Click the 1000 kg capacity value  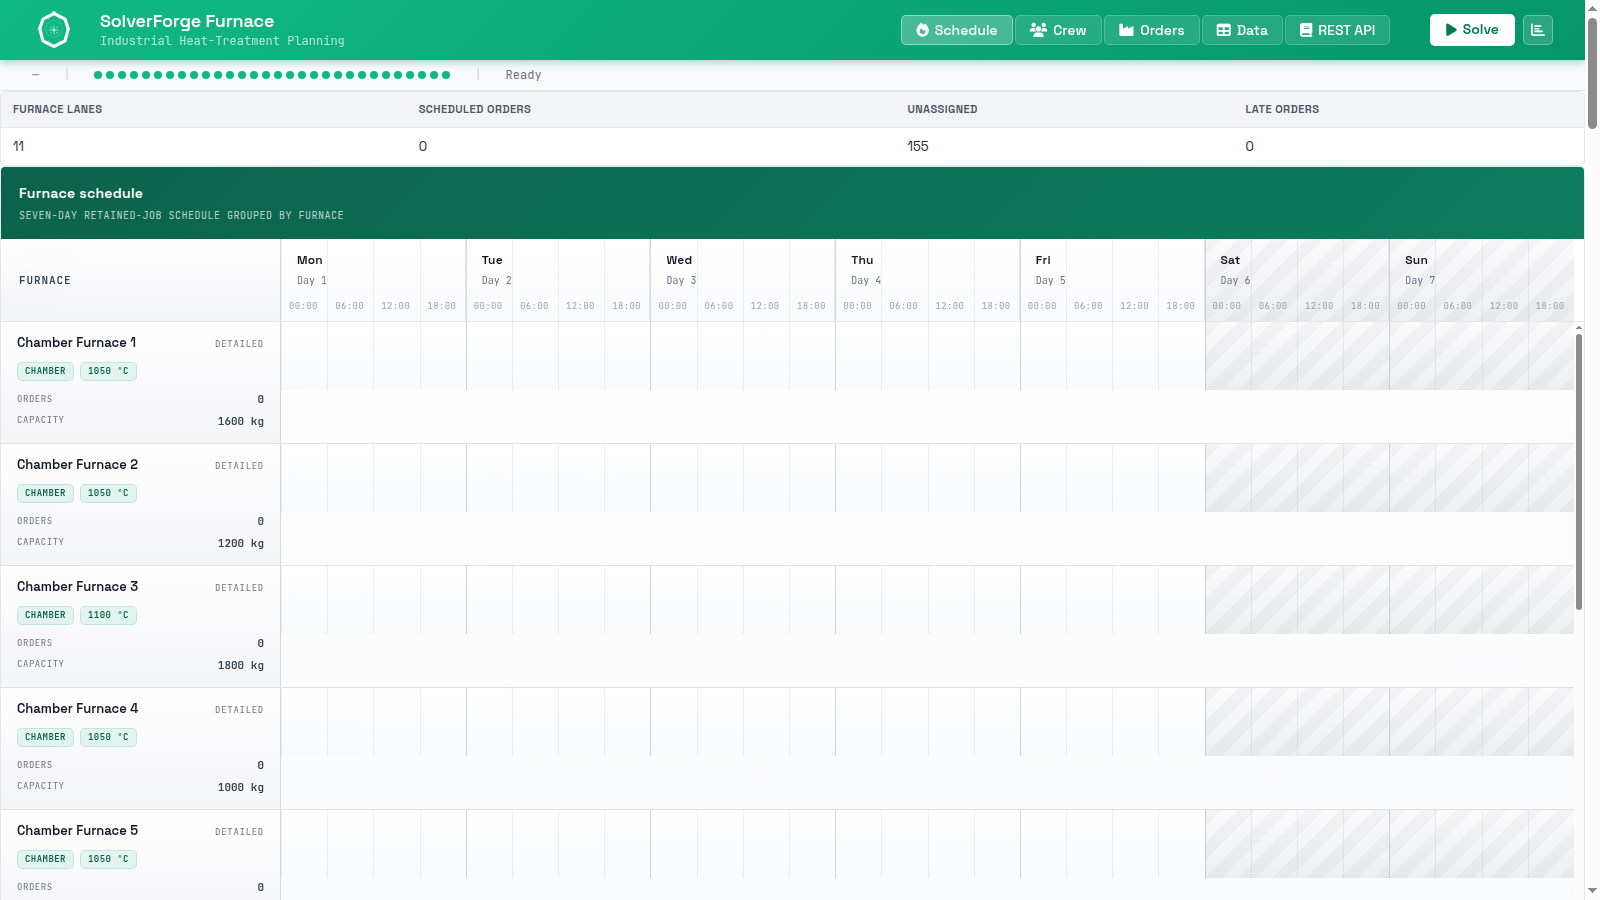click(x=241, y=787)
